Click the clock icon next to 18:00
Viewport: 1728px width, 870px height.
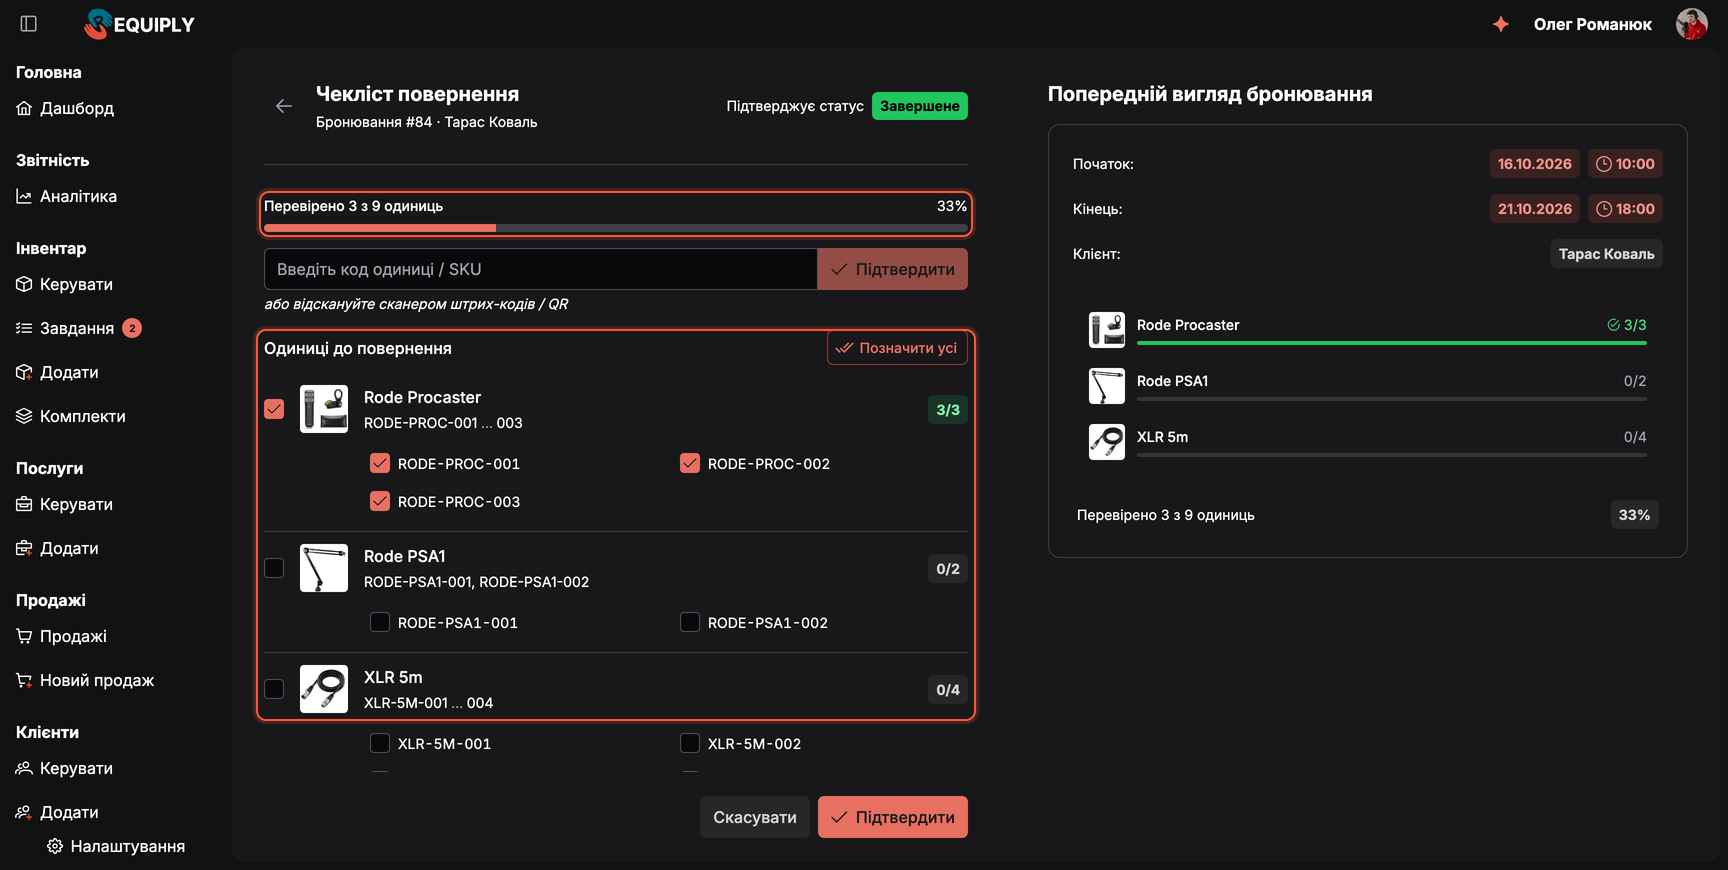1604,209
